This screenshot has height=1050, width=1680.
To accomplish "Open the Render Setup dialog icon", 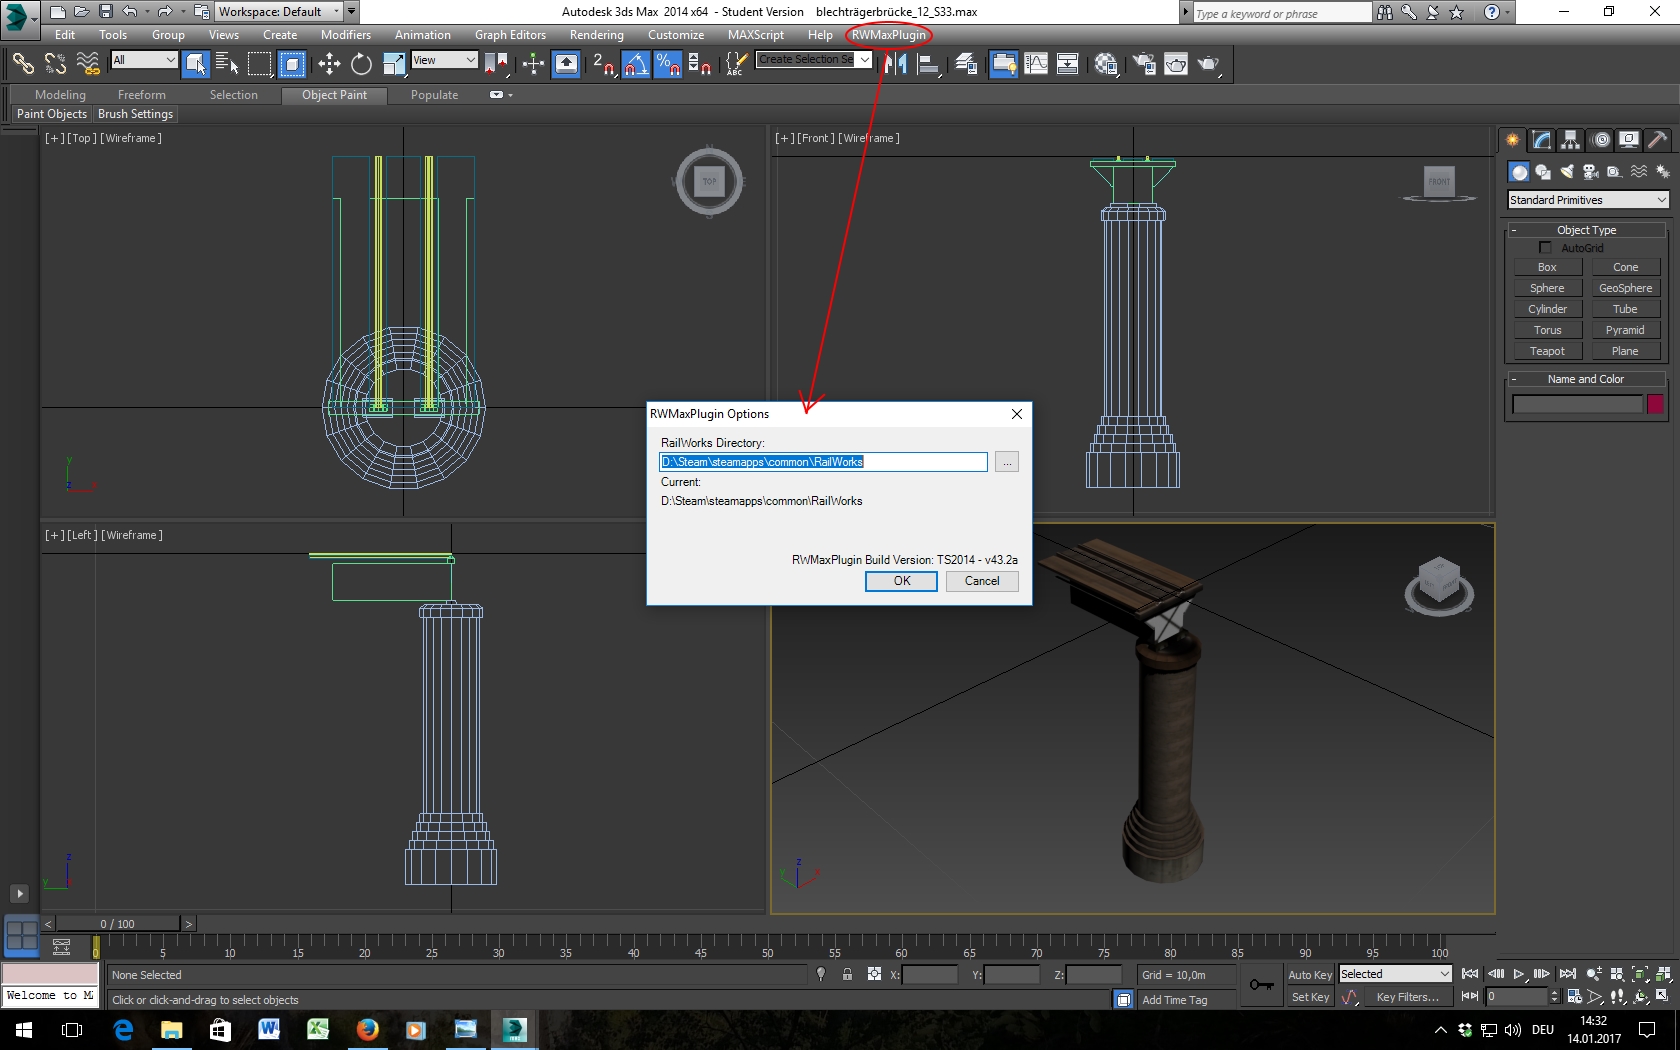I will (x=1143, y=64).
